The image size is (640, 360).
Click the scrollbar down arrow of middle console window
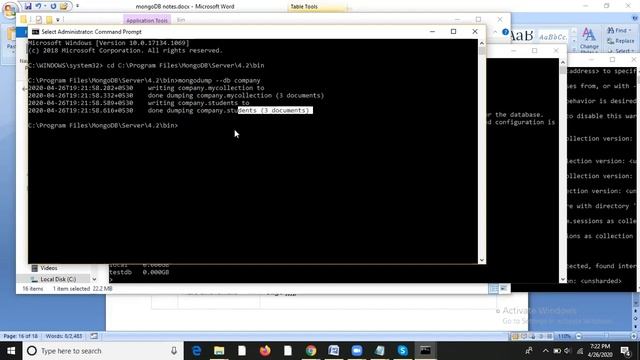pyautogui.click(x=563, y=280)
